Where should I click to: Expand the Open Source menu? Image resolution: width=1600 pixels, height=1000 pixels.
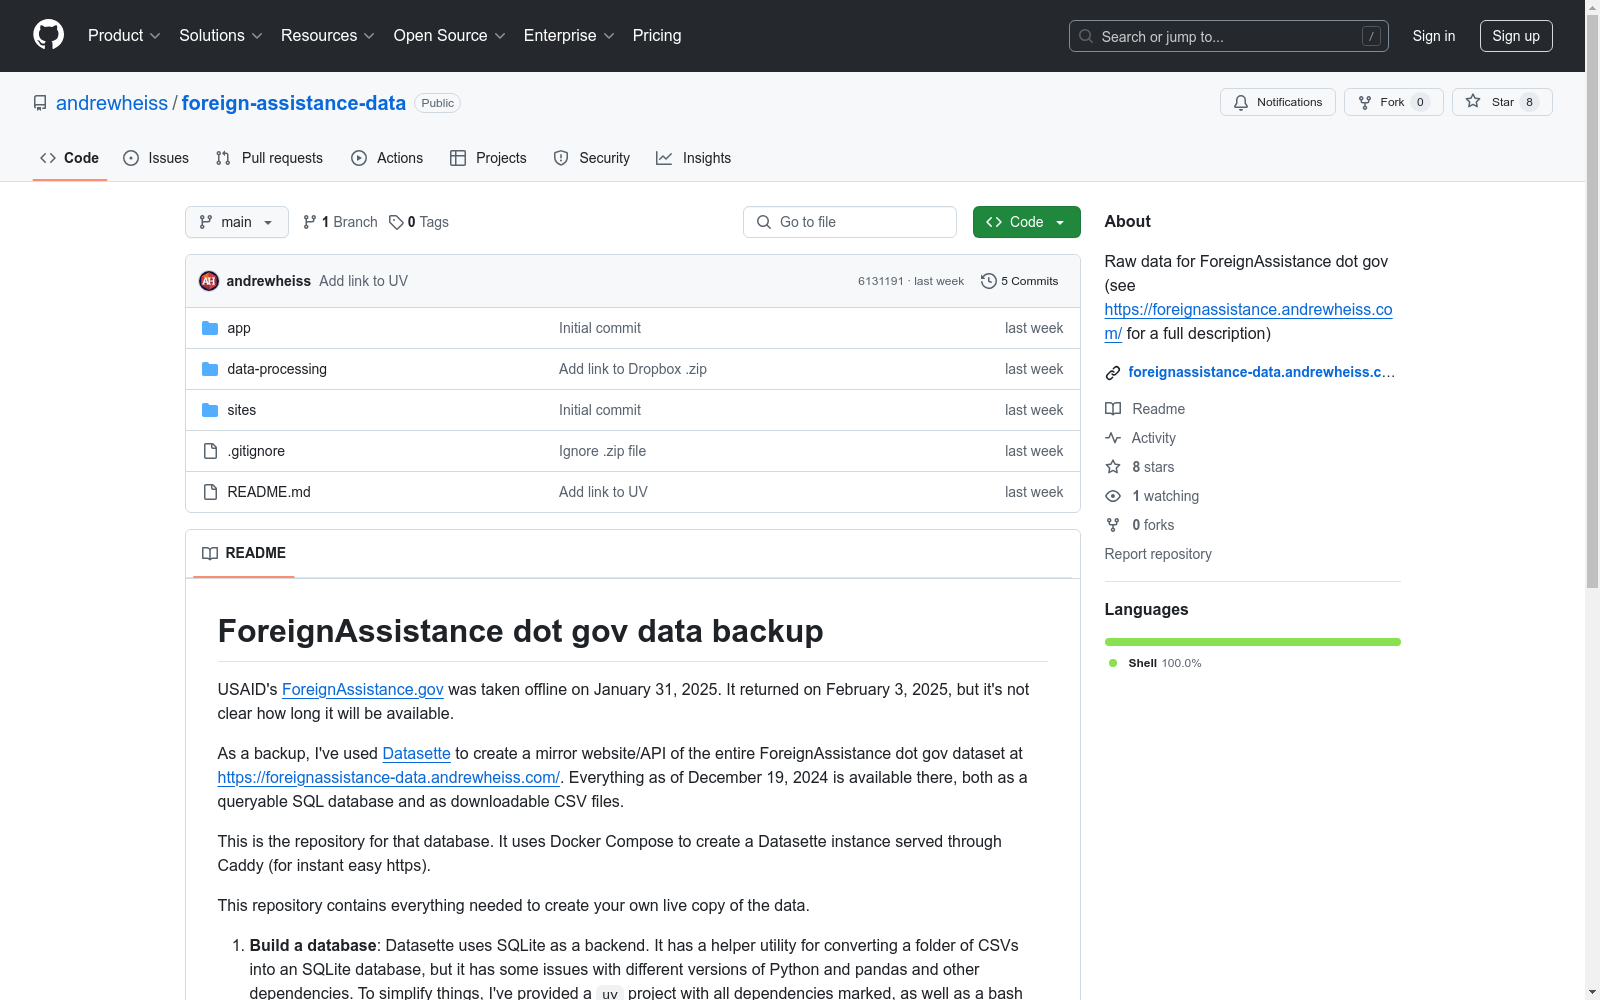(450, 36)
